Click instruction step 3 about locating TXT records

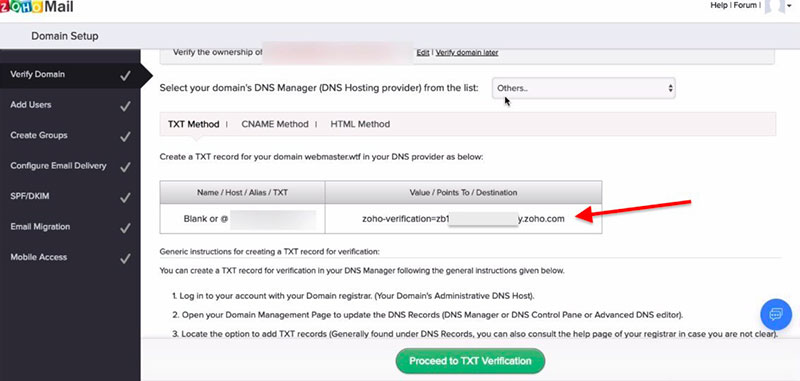point(474,335)
